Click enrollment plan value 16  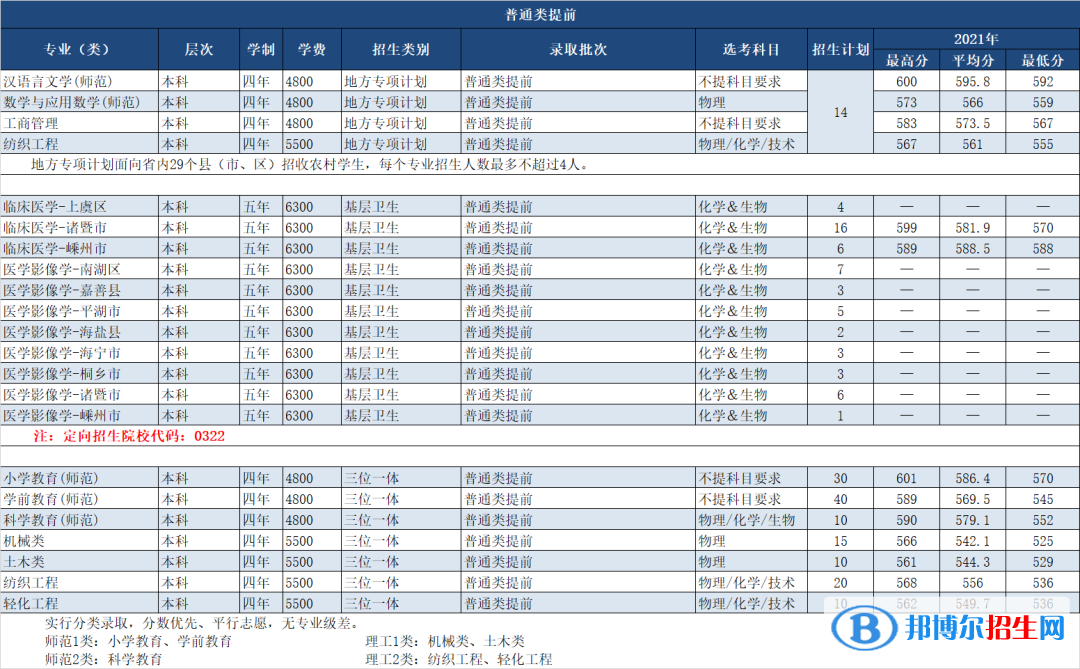[x=840, y=227]
